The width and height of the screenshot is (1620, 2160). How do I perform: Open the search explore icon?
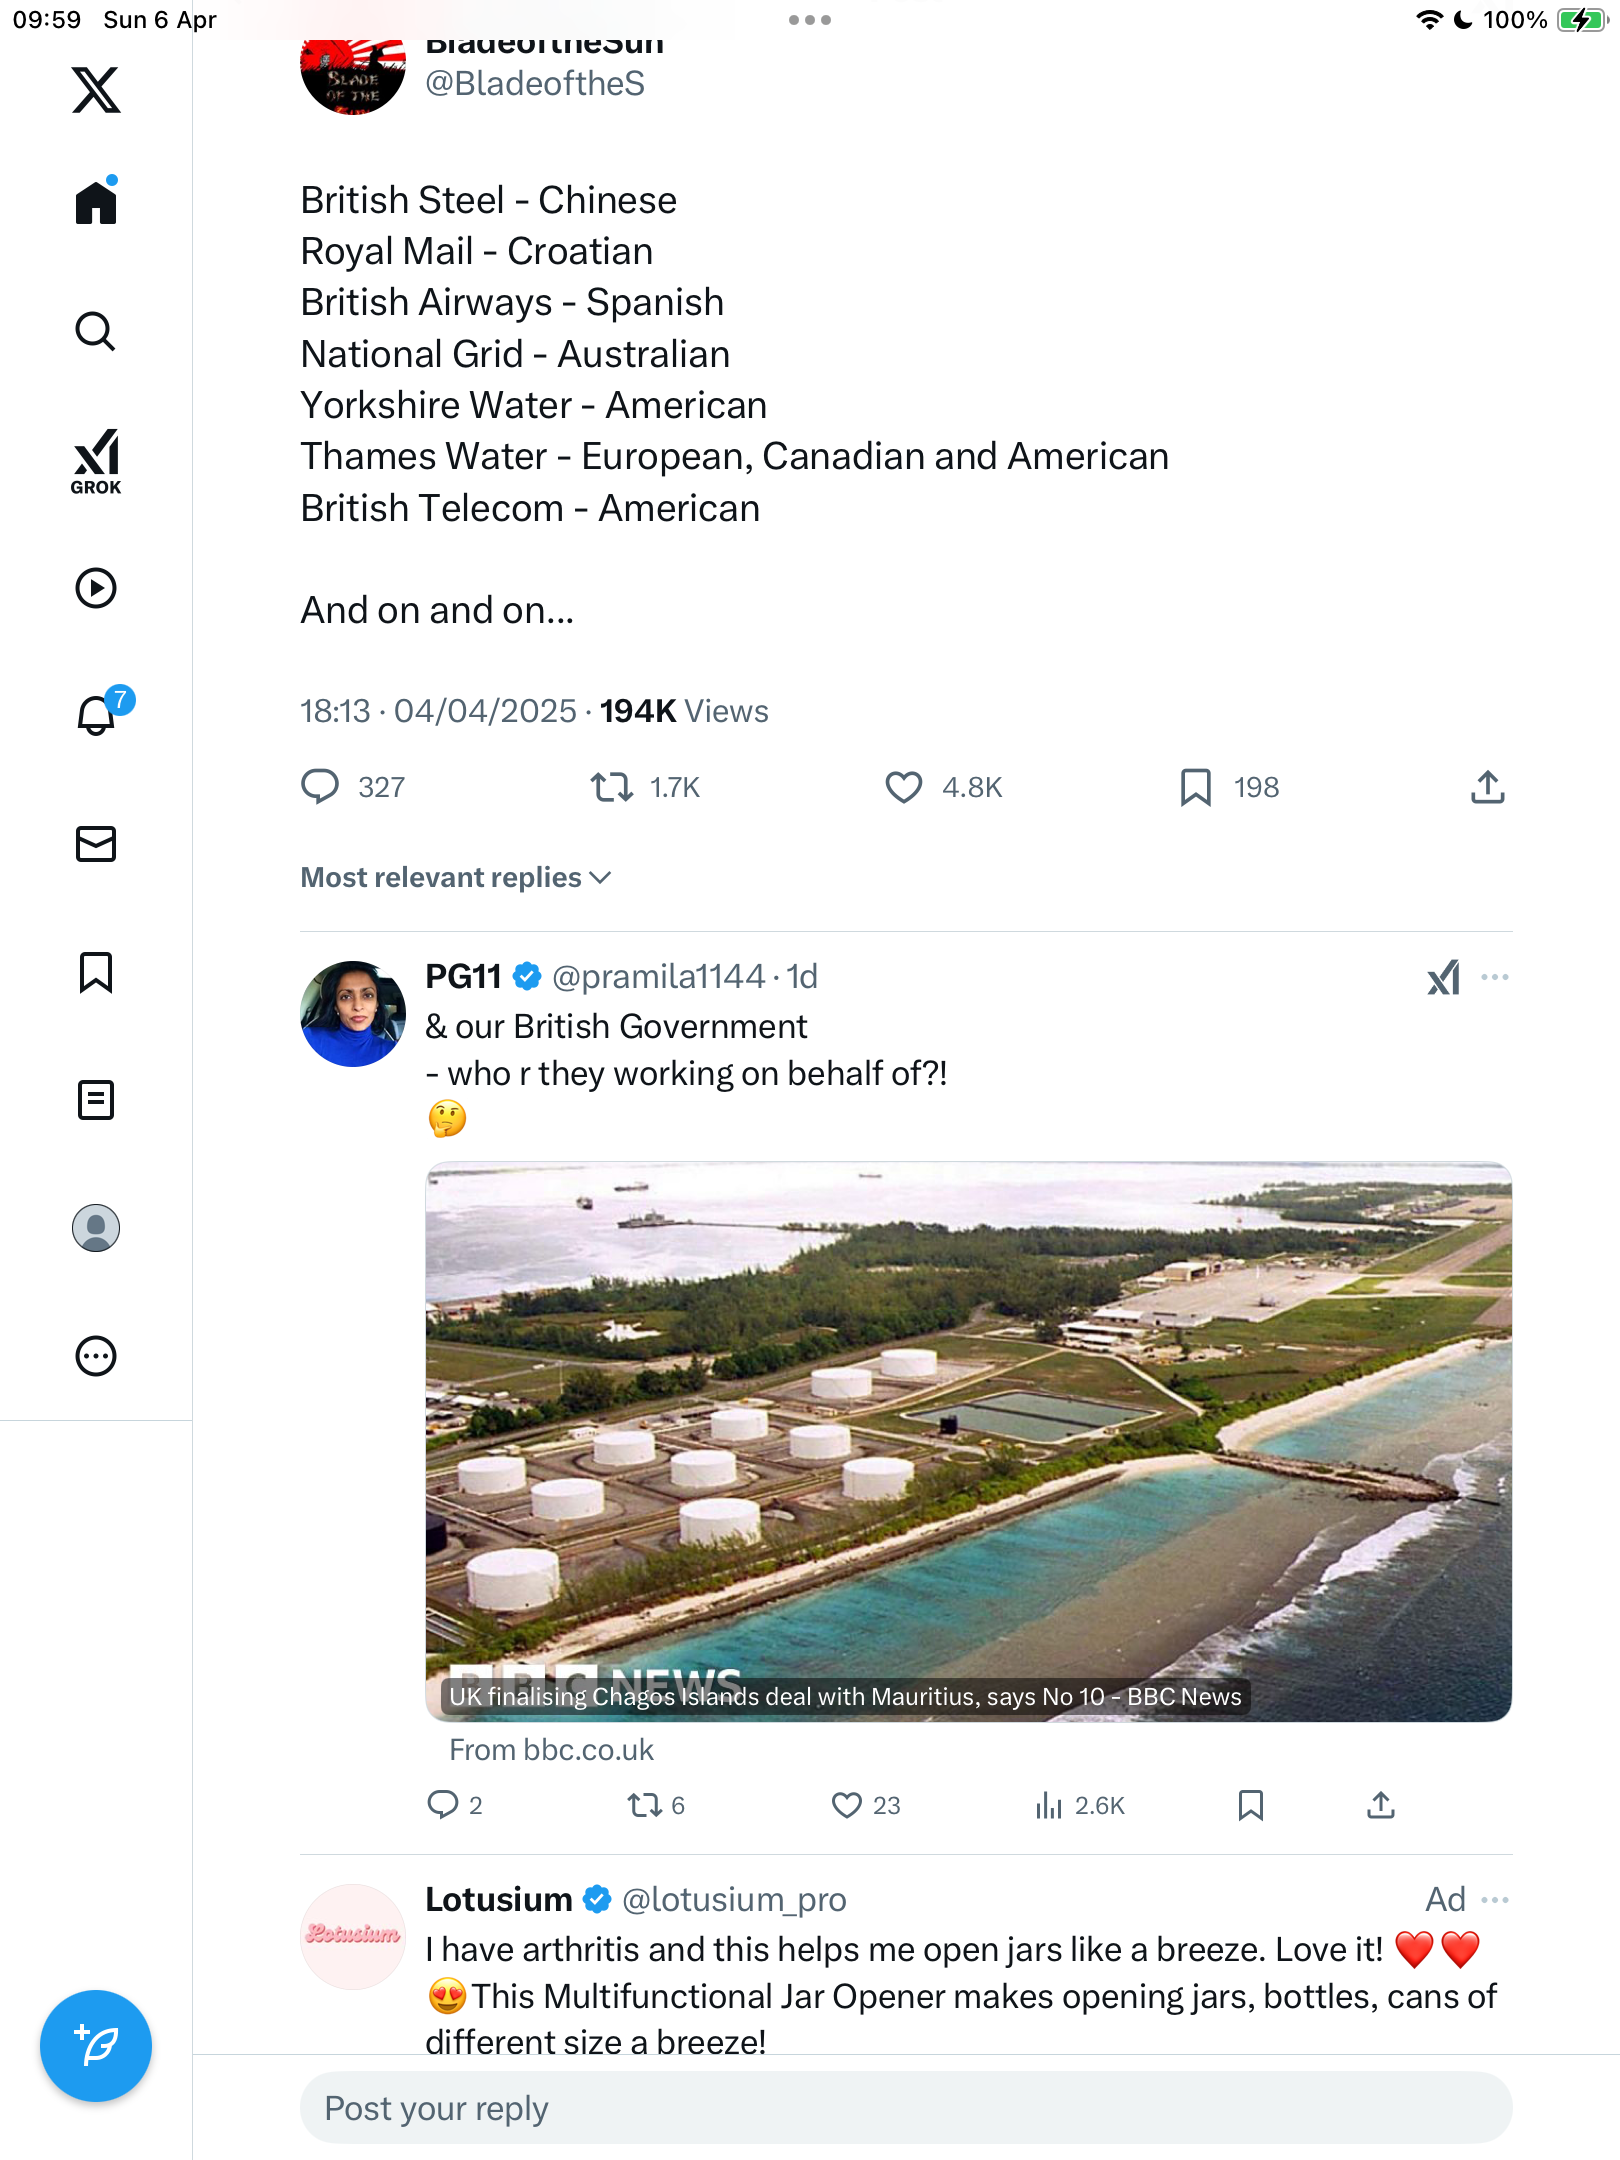(96, 331)
